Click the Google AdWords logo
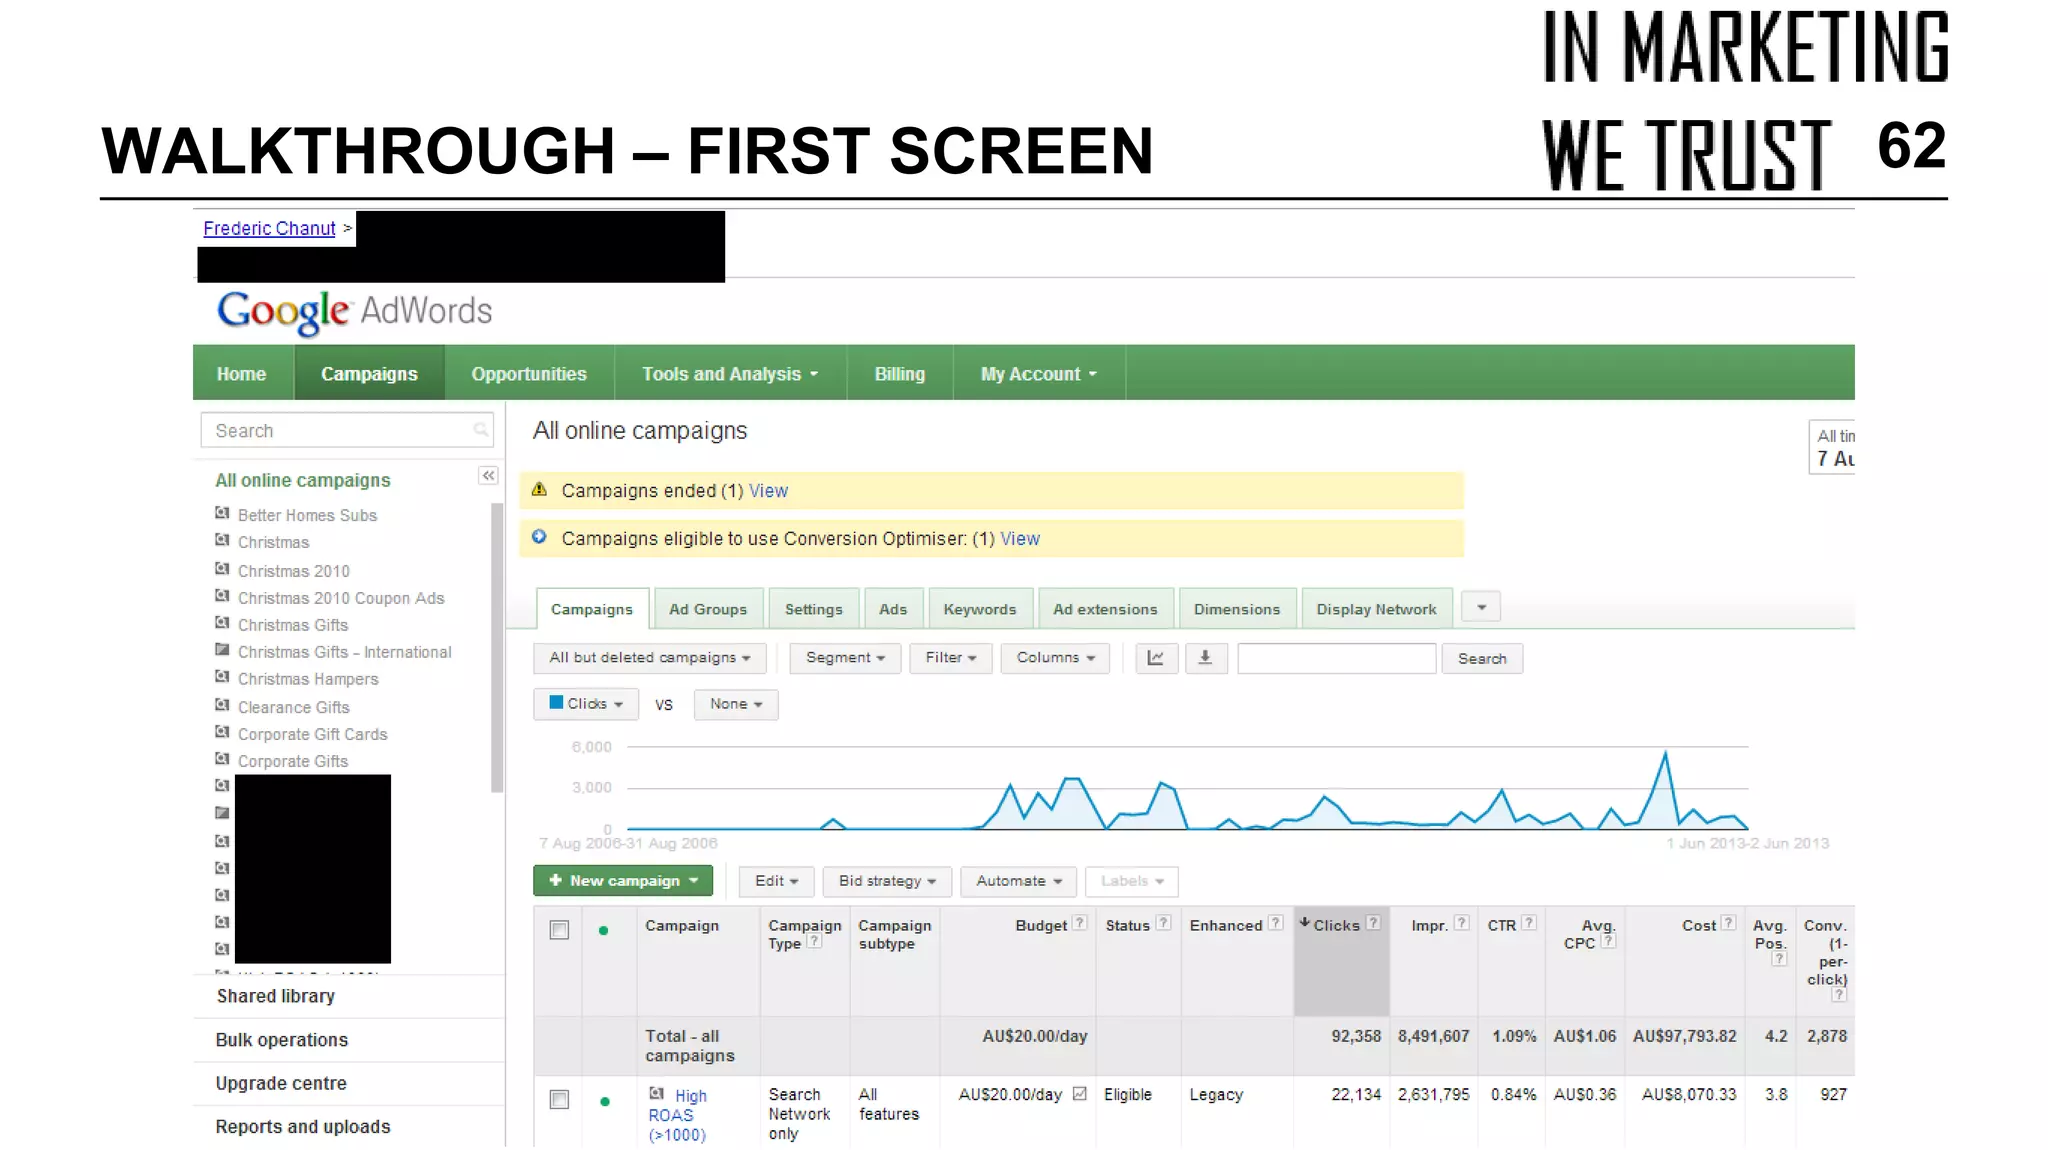Viewport: 2048px width, 1150px height. click(x=355, y=312)
